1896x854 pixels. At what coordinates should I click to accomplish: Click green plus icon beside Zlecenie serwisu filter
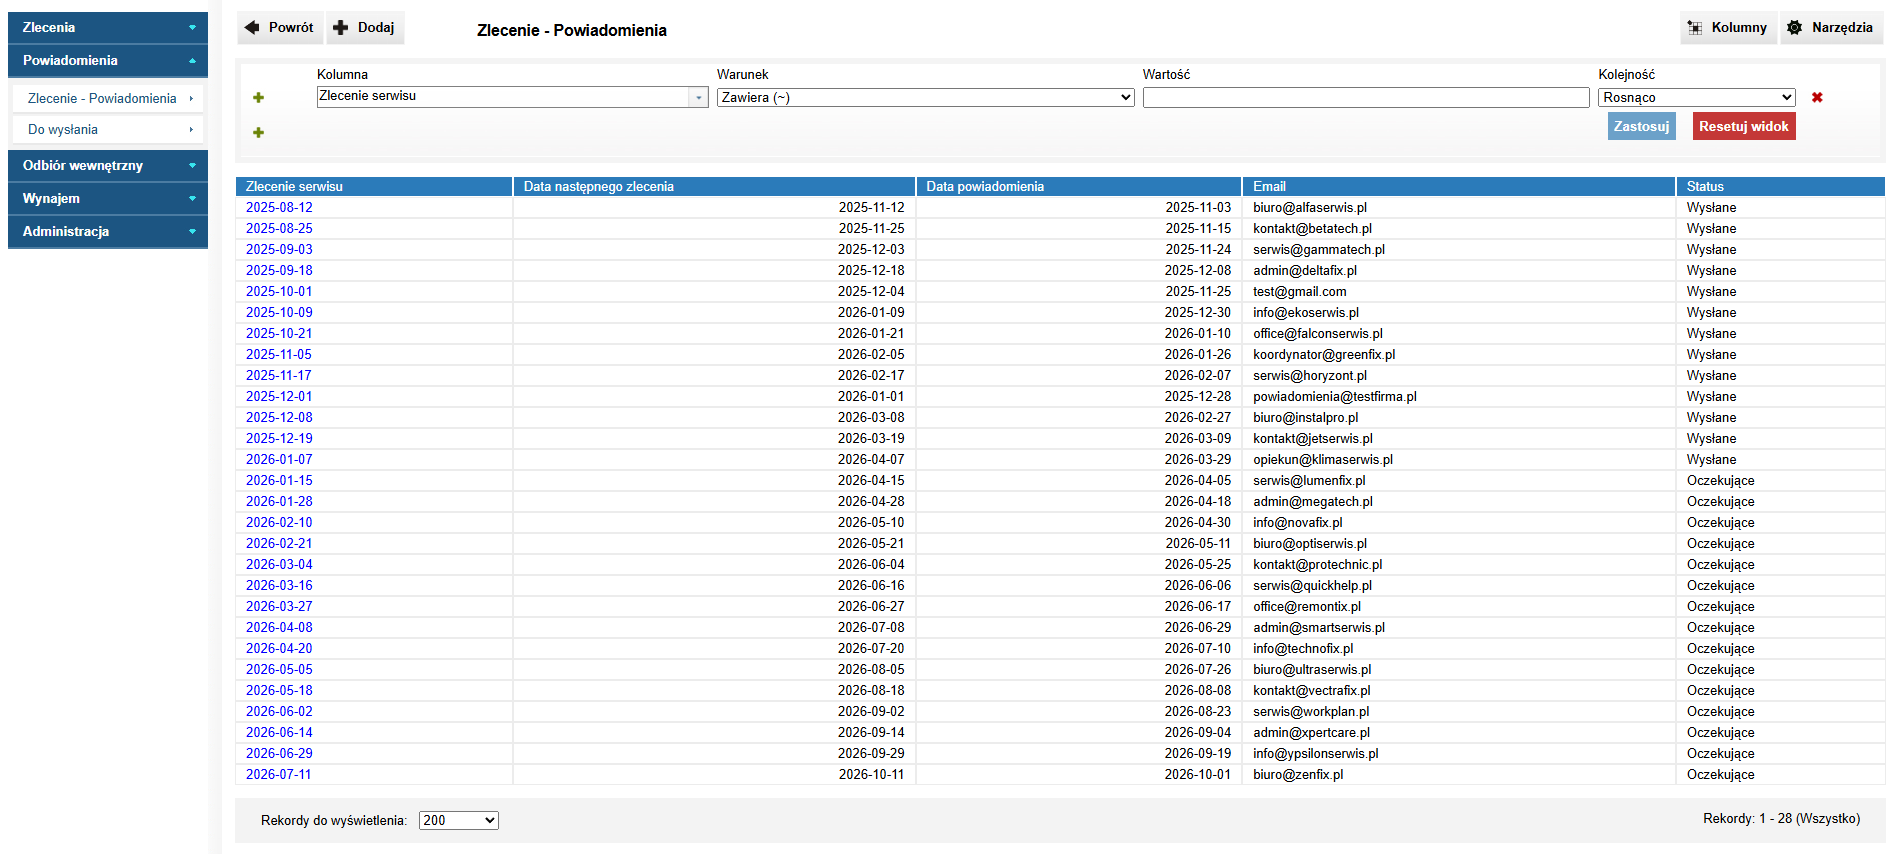pyautogui.click(x=258, y=98)
